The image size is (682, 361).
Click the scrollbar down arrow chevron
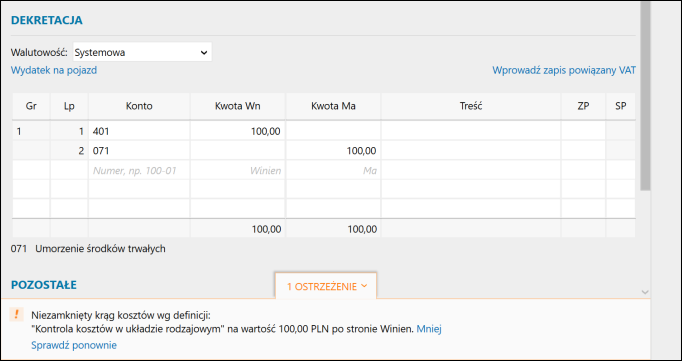(x=645, y=292)
